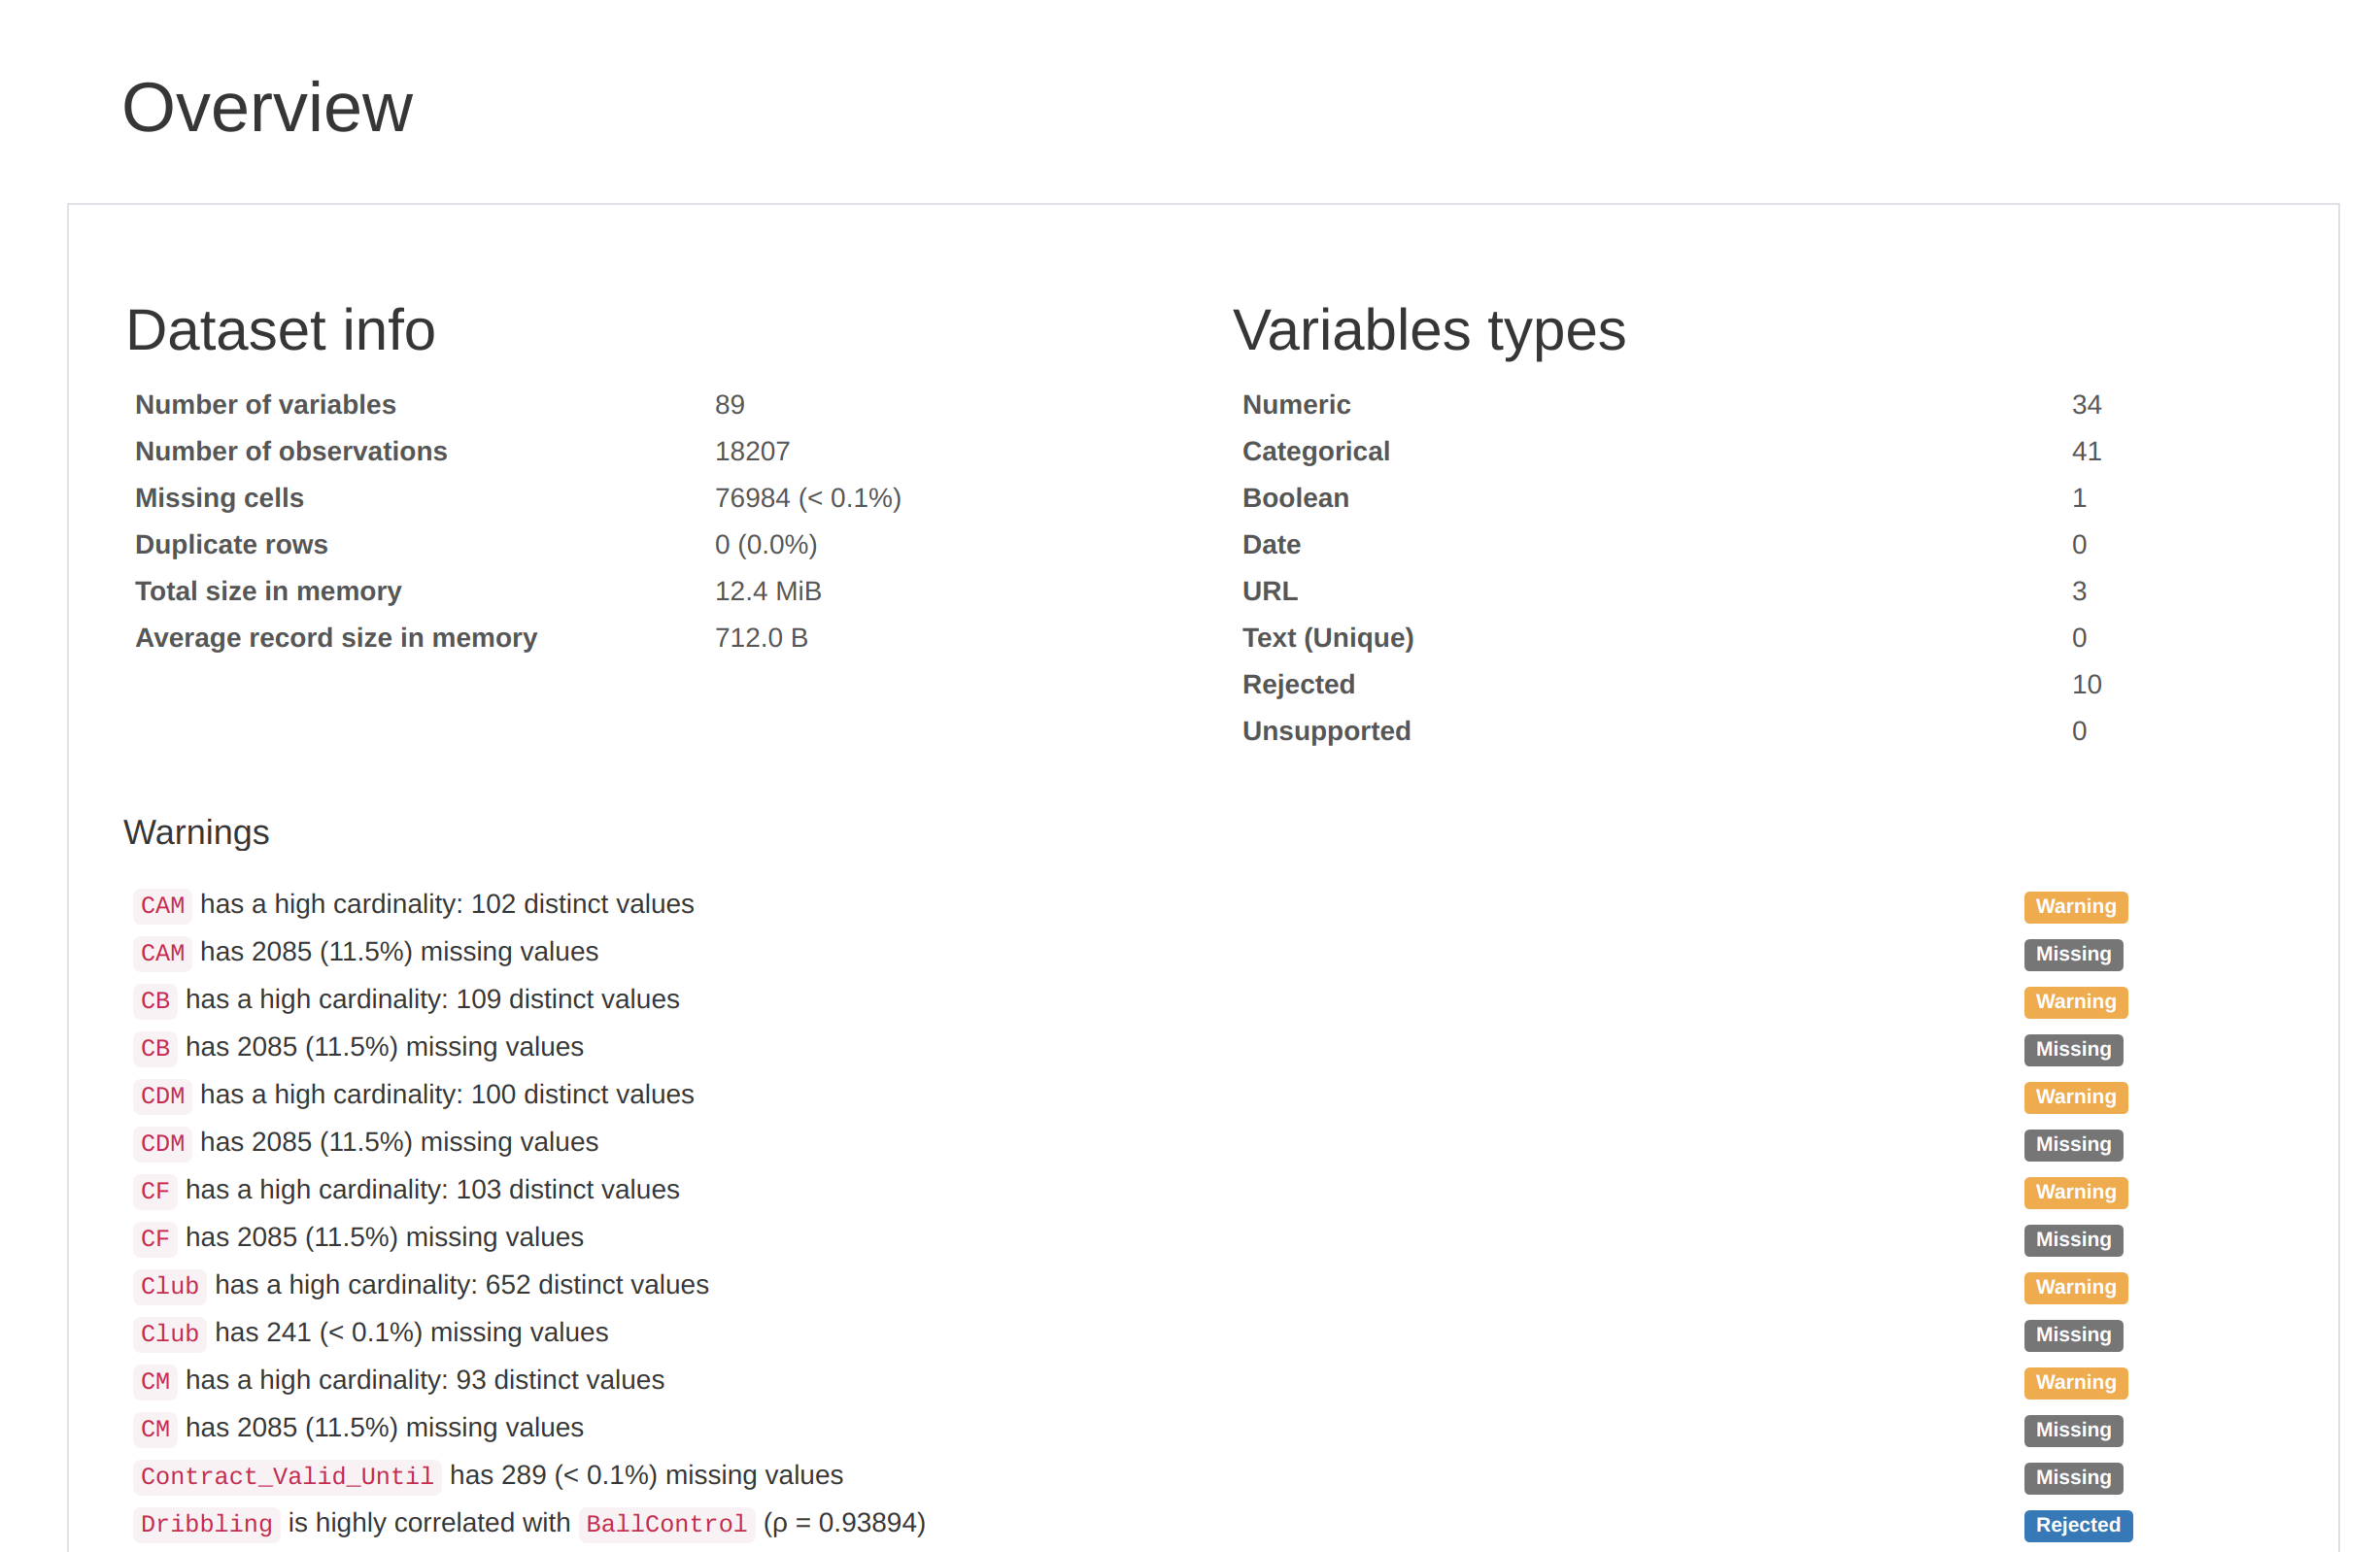
Task: Click the Dribbling variable tag
Action: [x=206, y=1524]
